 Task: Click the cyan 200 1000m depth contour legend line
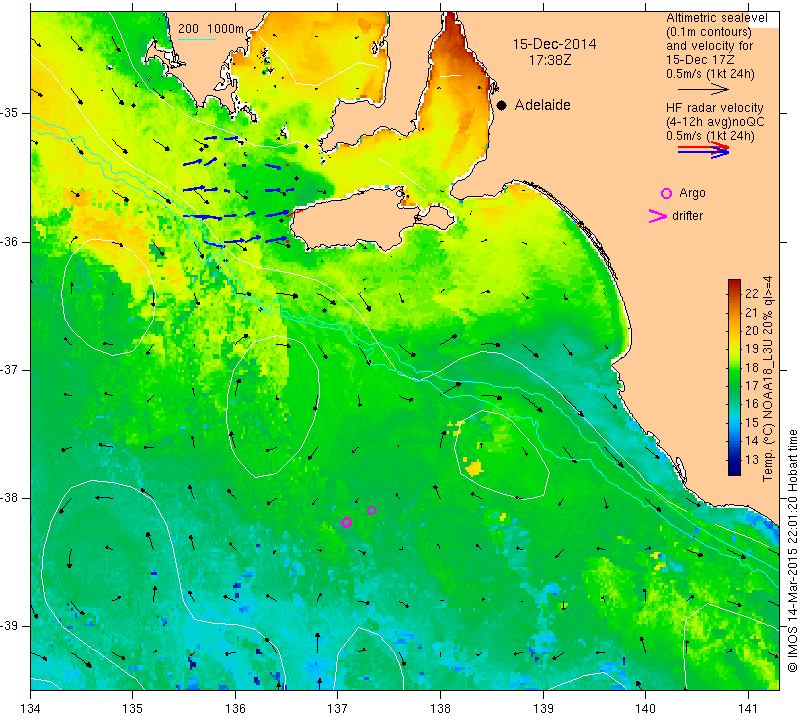pos(197,39)
